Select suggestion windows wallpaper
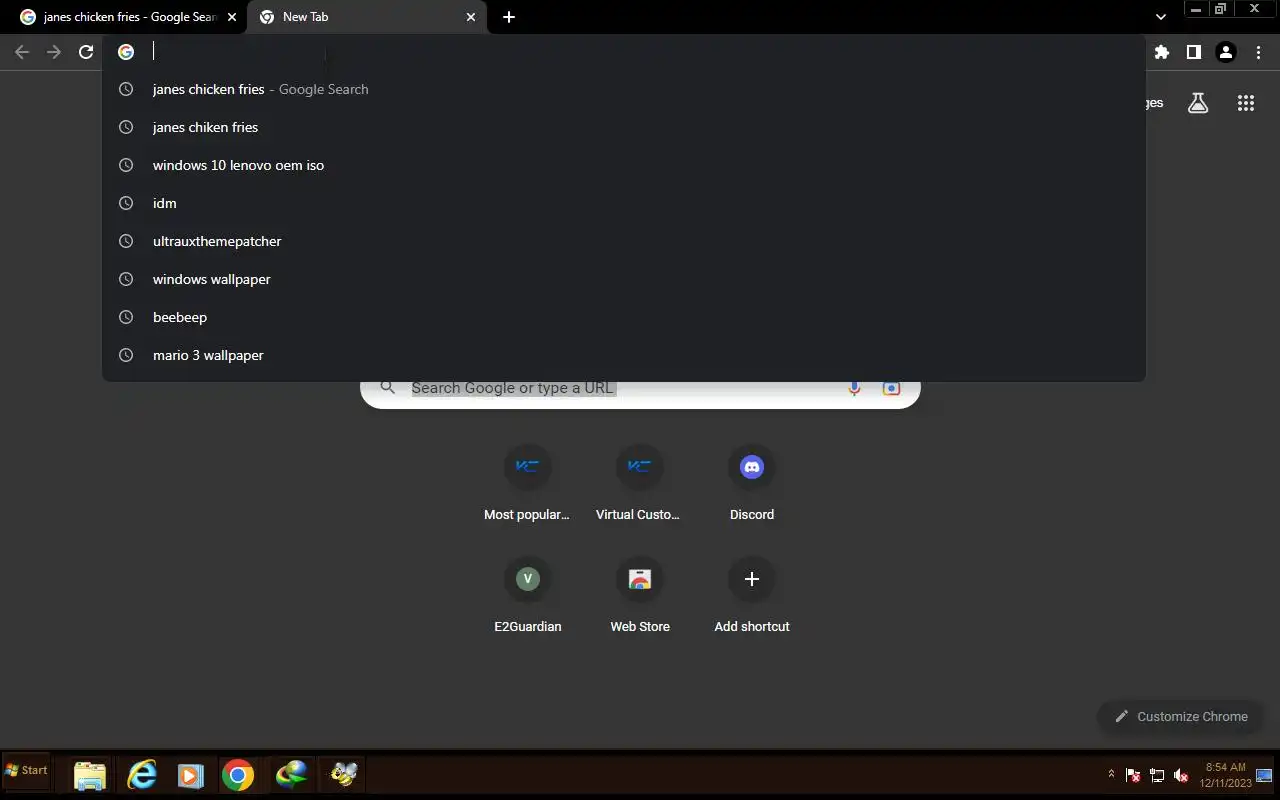Image resolution: width=1280 pixels, height=800 pixels. click(x=624, y=279)
